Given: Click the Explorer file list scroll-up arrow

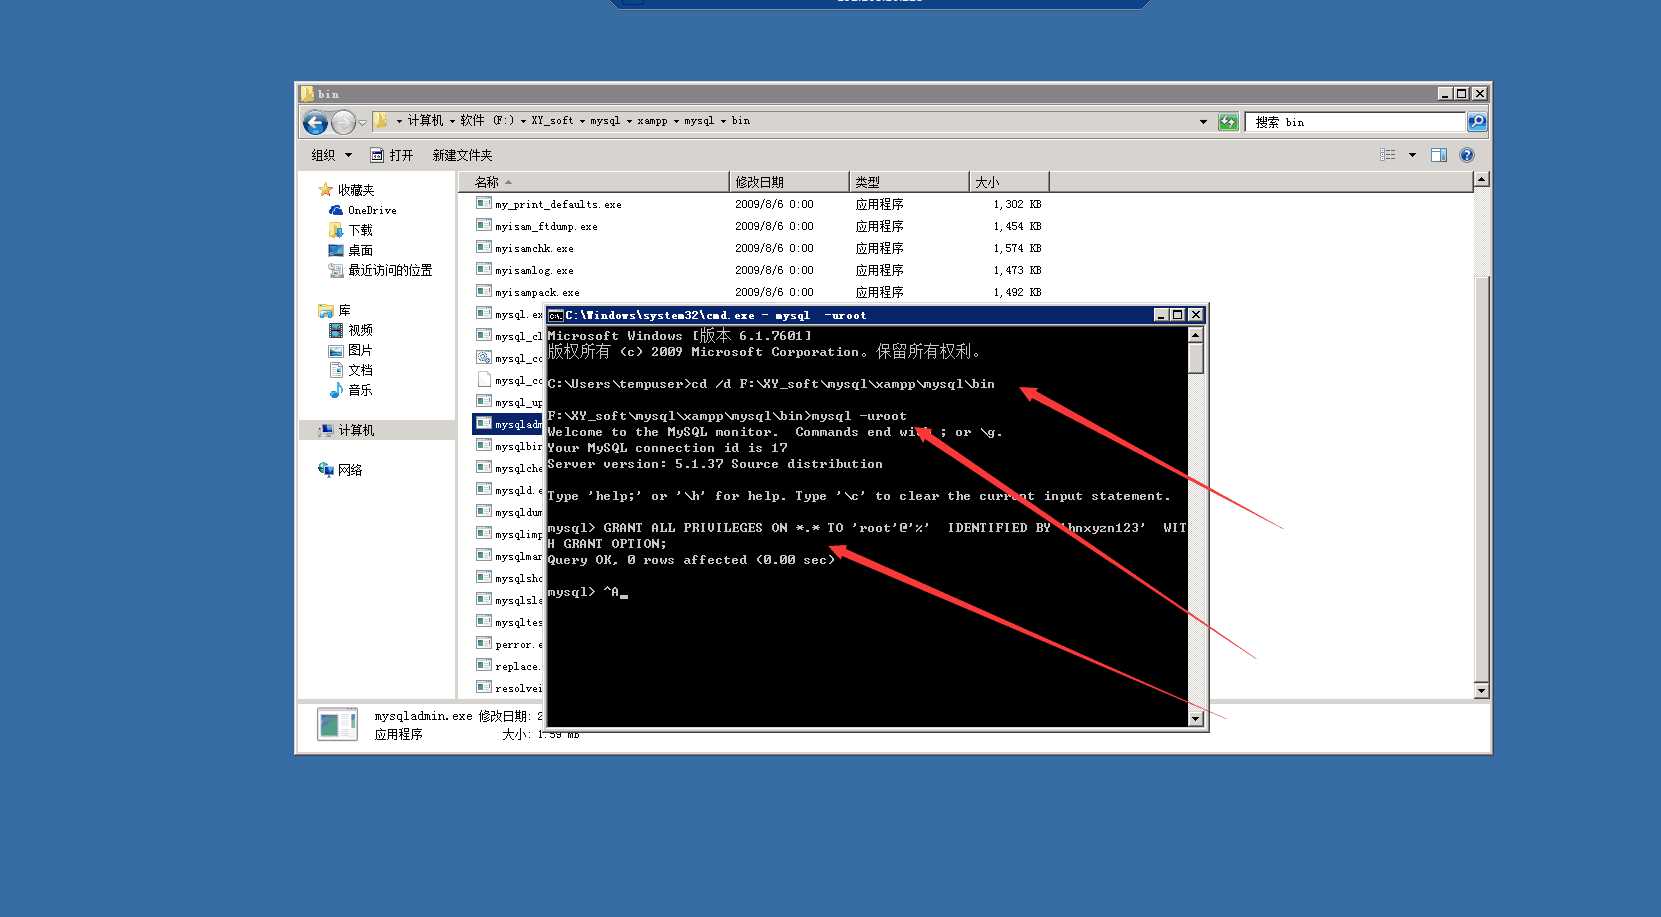Looking at the screenshot, I should (x=1481, y=179).
